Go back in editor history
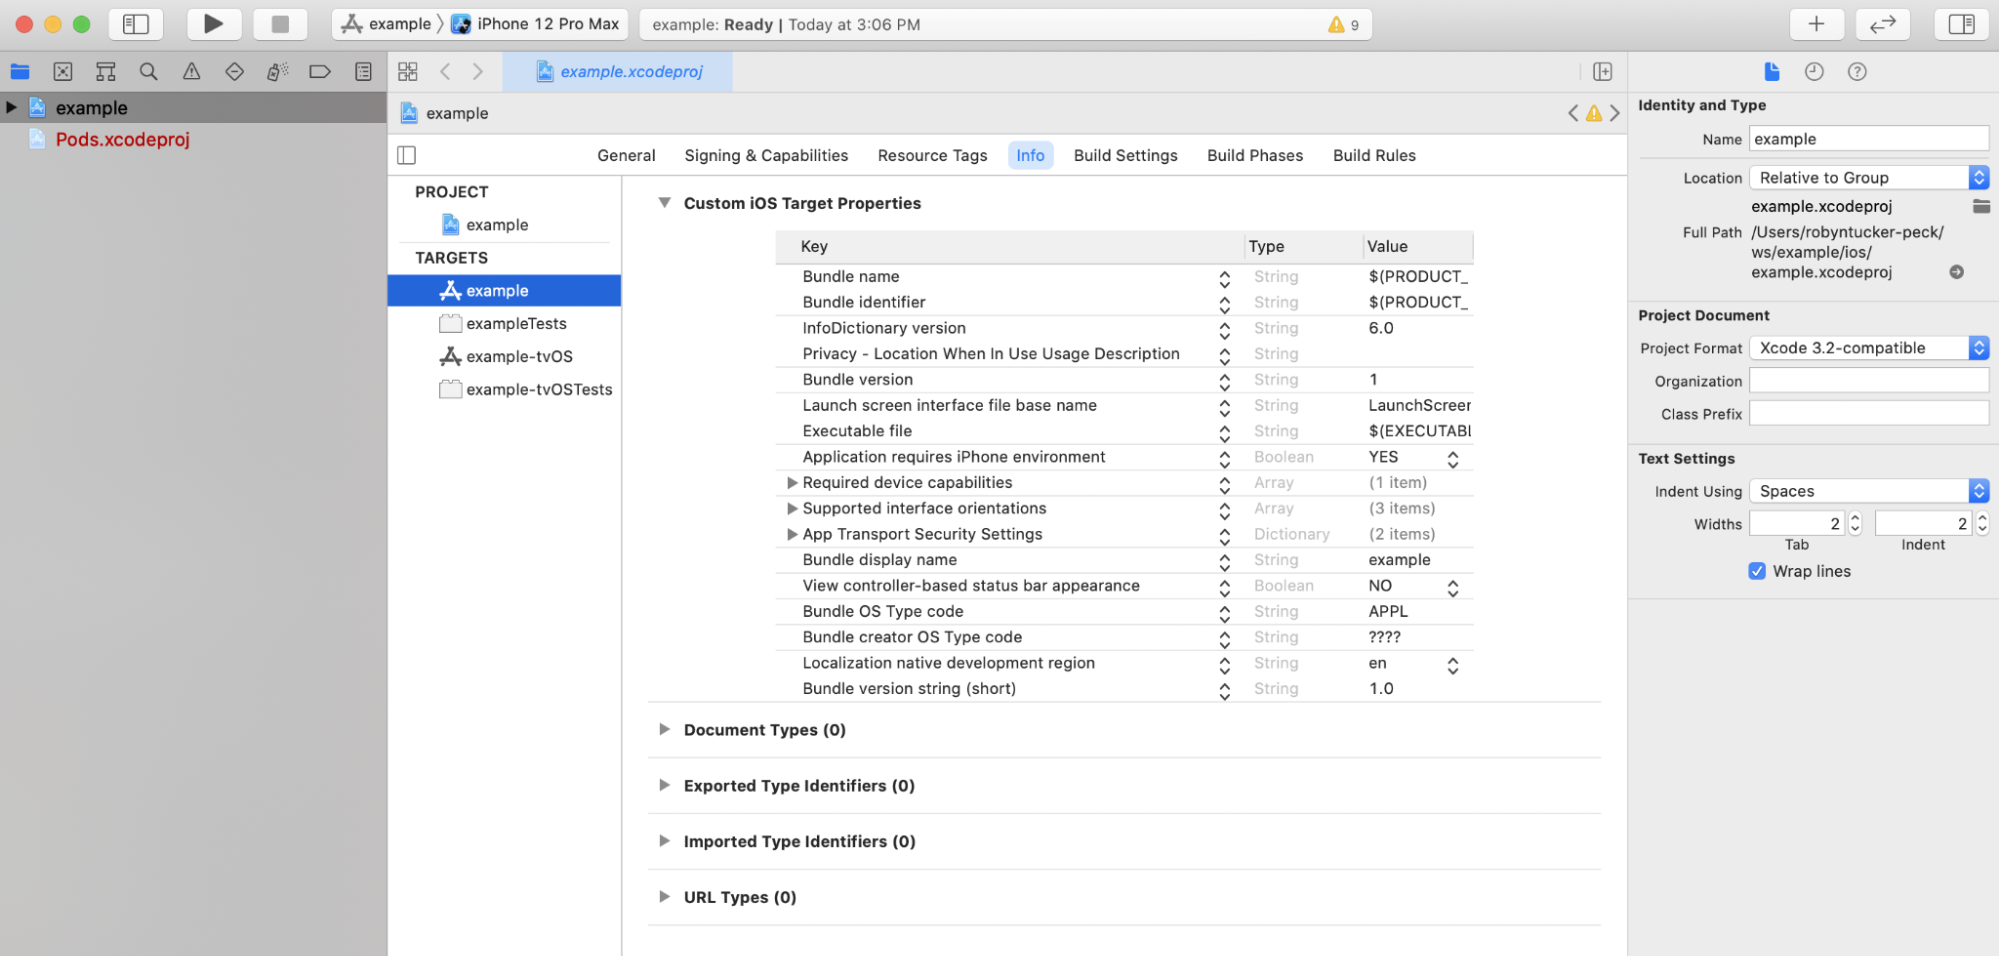 click(x=446, y=72)
